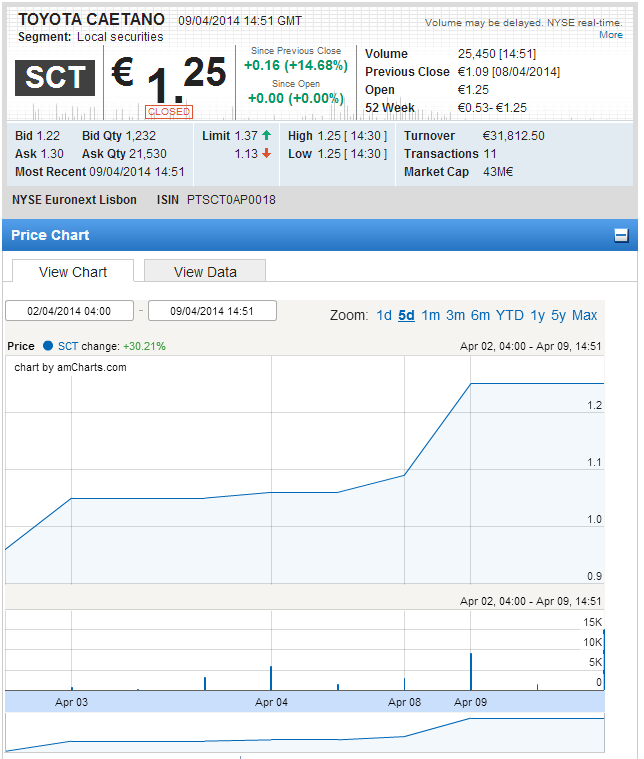Click the TOYOTA CAETANO company name
The image size is (644, 759).
pyautogui.click(x=91, y=19)
